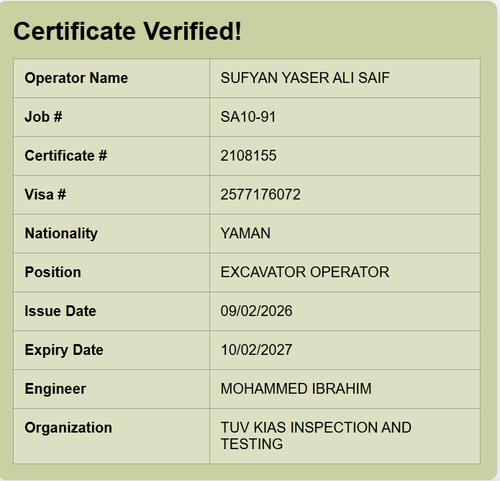Viewport: 500px width, 481px height.
Task: Select engineer name 'MOHAMMED IBRAHIM'
Action: [296, 389]
